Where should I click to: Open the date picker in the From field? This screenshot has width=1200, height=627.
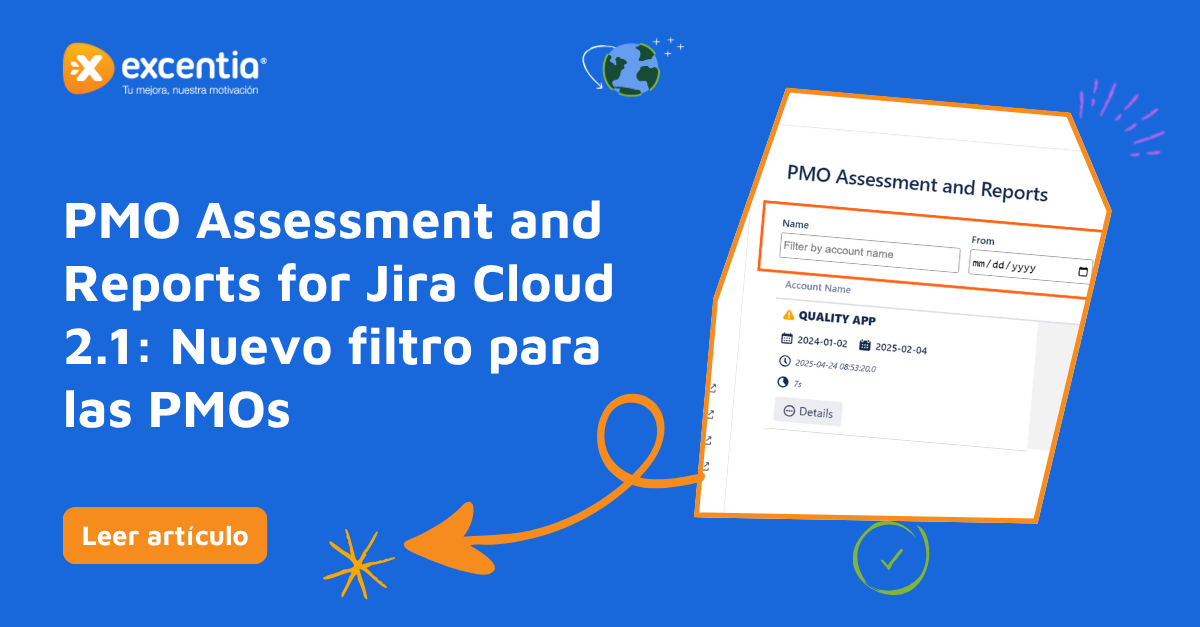(x=1084, y=272)
